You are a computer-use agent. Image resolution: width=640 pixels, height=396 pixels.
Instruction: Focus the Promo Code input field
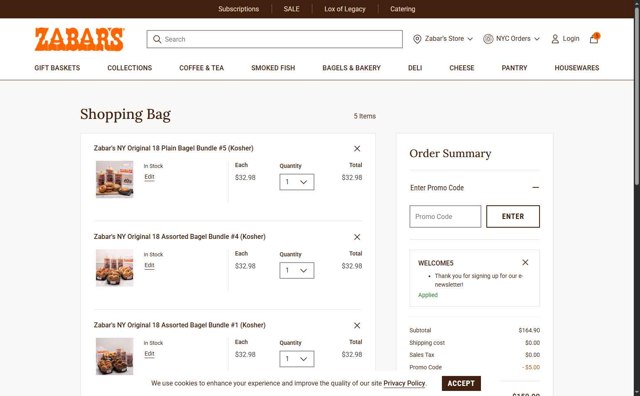point(445,216)
